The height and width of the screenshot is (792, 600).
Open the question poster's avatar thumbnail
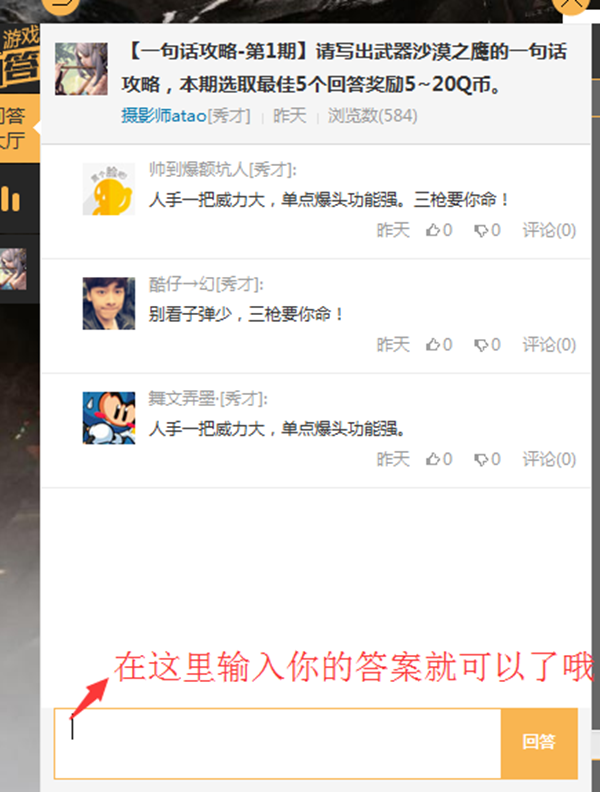(81, 69)
